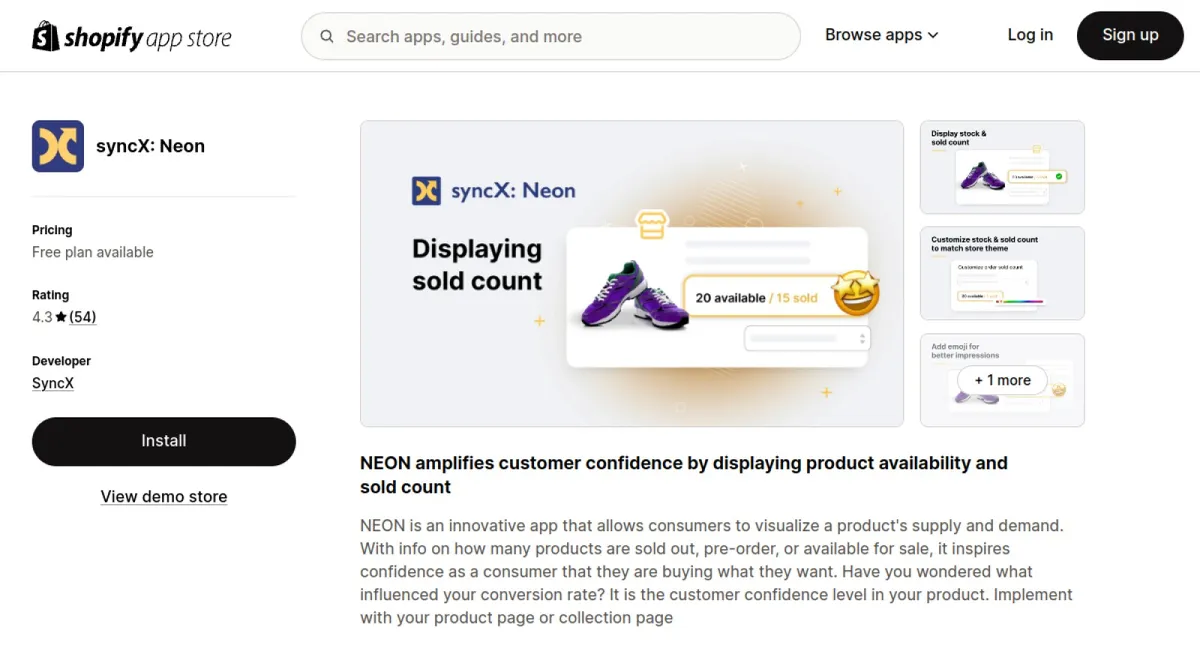Show more screenshots via '+ 1 more'
1200x650 pixels.
point(1002,380)
